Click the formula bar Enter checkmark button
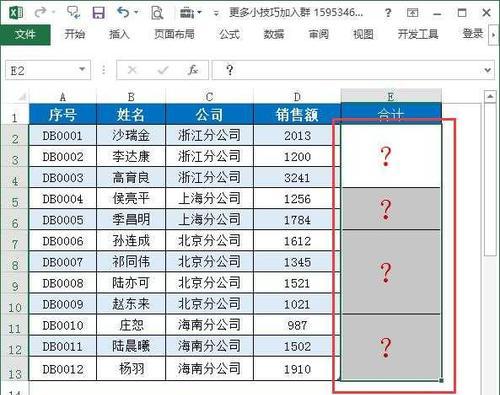The image size is (500, 395). click(x=163, y=70)
